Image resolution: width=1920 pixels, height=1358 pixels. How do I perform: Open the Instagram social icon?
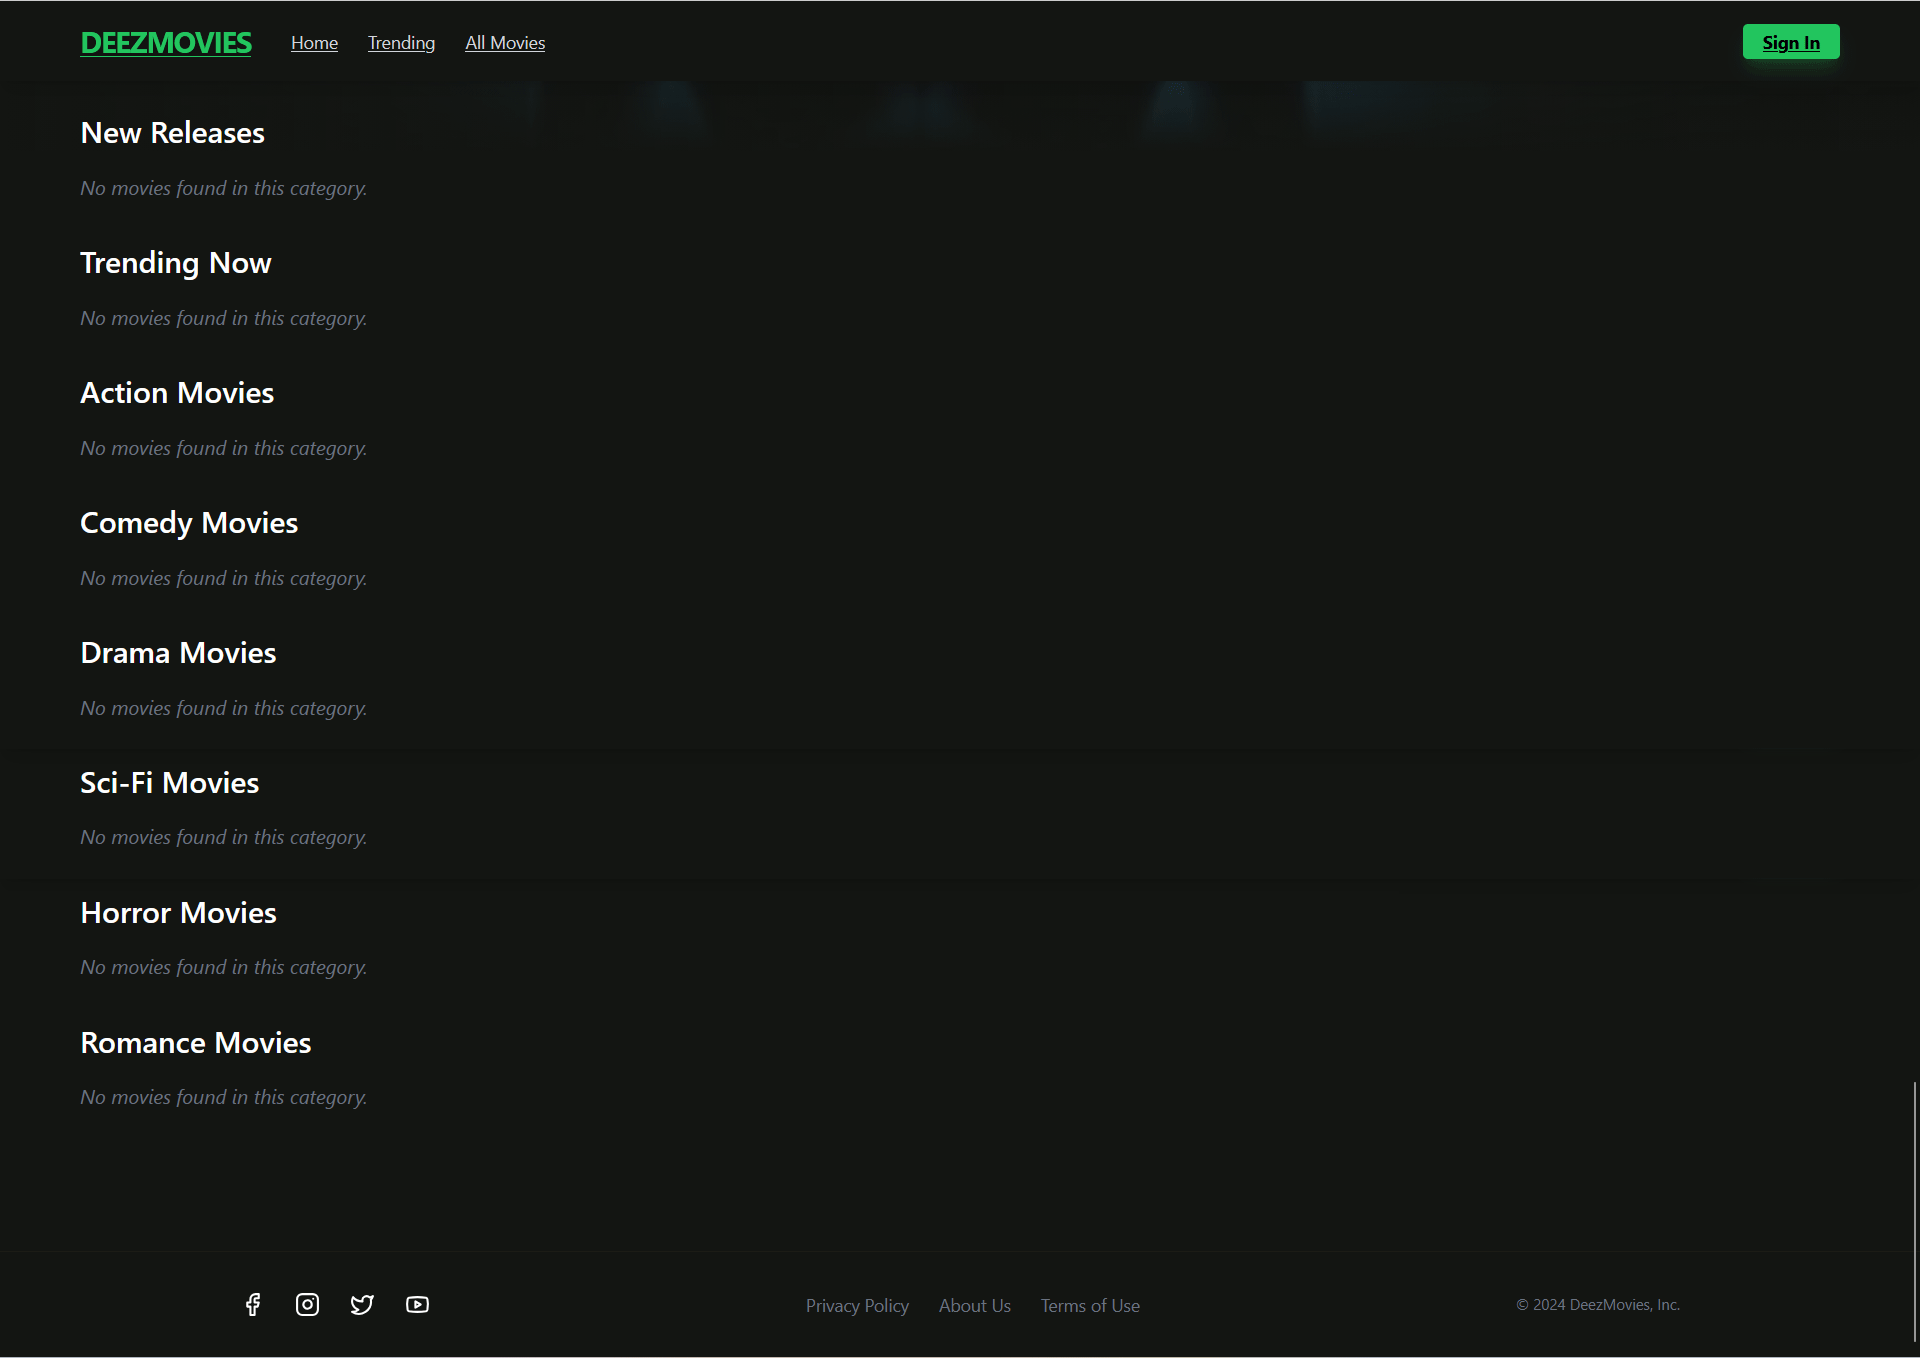tap(307, 1304)
